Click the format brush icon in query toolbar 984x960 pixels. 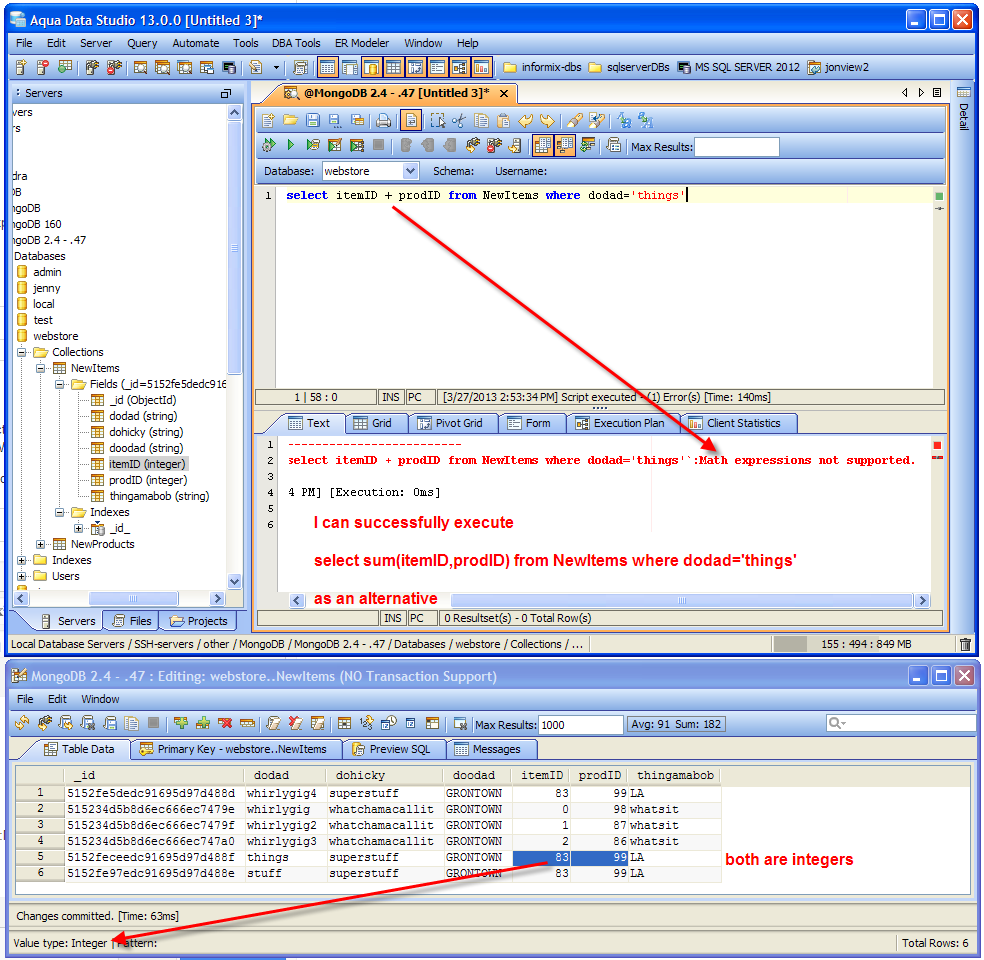point(575,120)
